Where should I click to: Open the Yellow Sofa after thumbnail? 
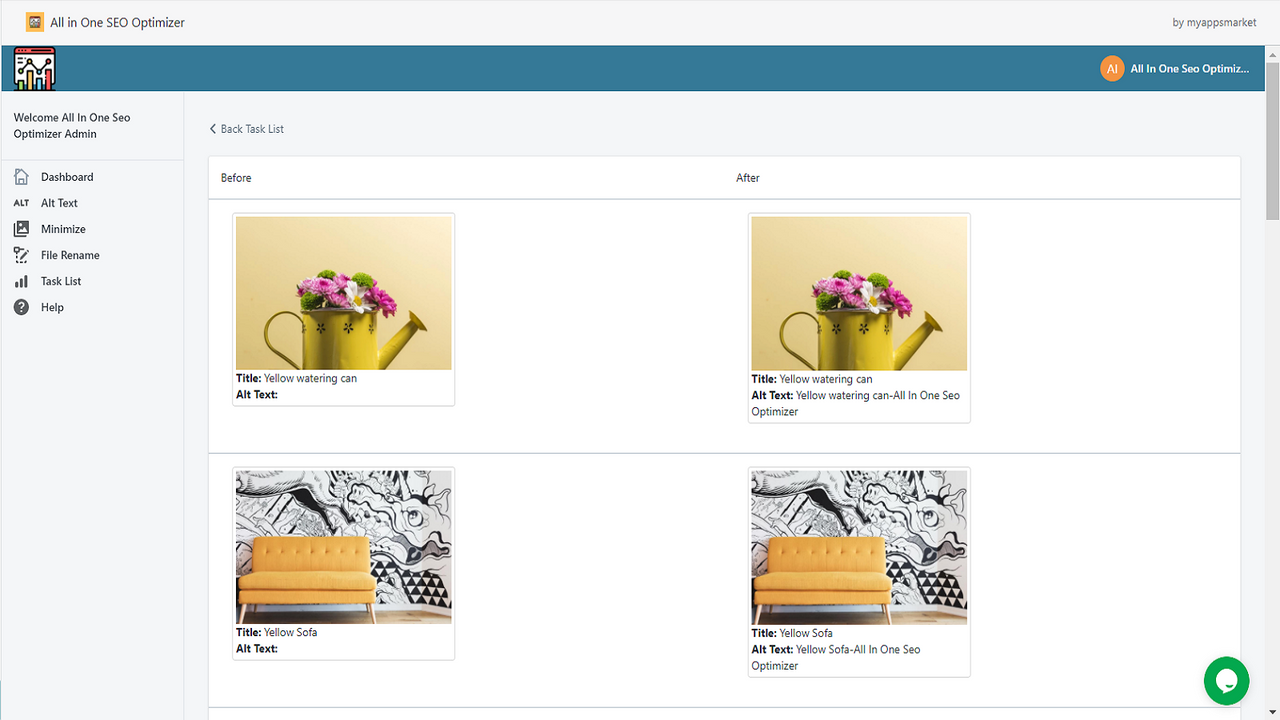(858, 546)
